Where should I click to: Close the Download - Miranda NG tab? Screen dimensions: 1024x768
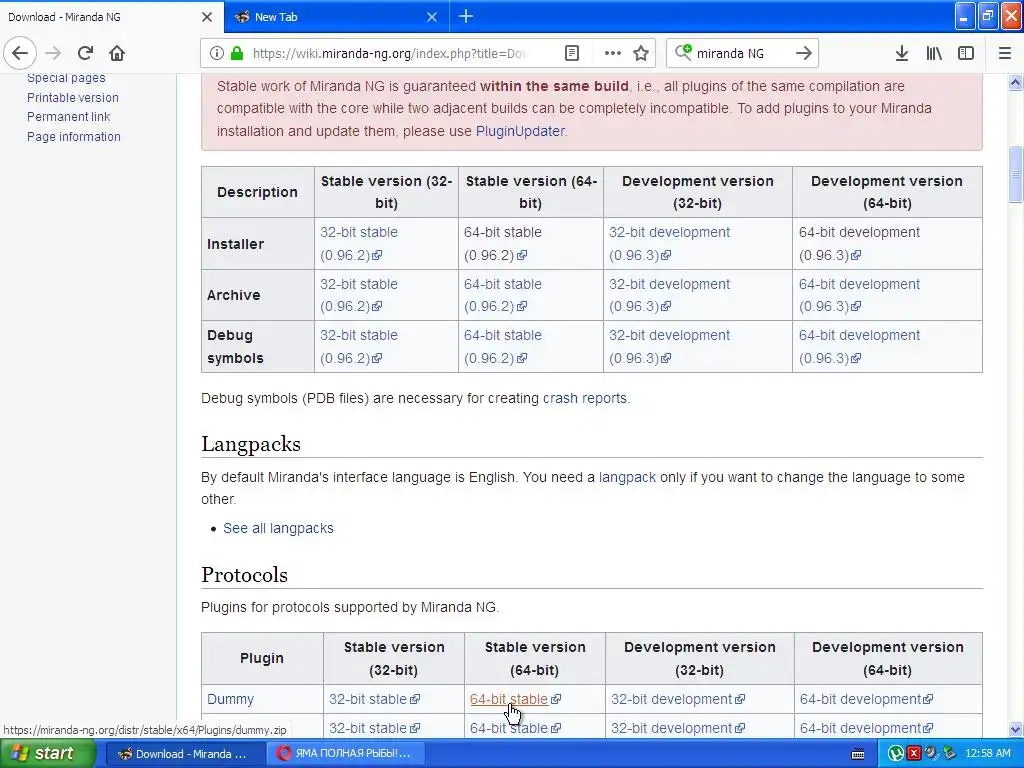point(207,17)
